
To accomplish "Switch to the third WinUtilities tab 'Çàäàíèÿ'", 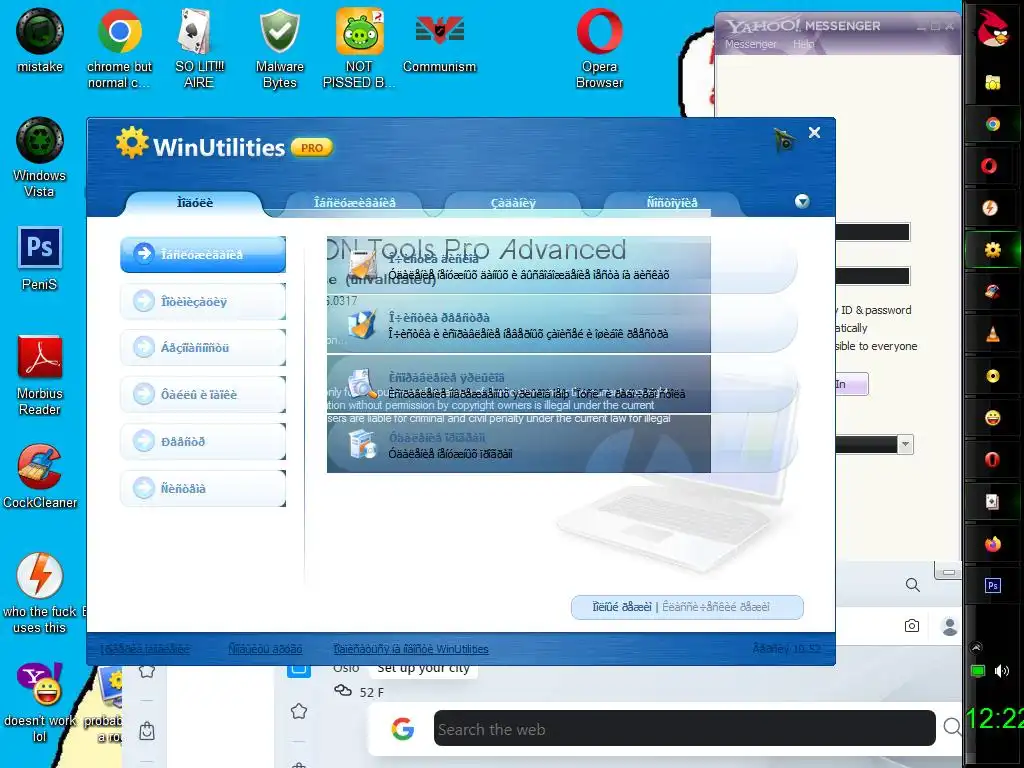I will (x=513, y=203).
